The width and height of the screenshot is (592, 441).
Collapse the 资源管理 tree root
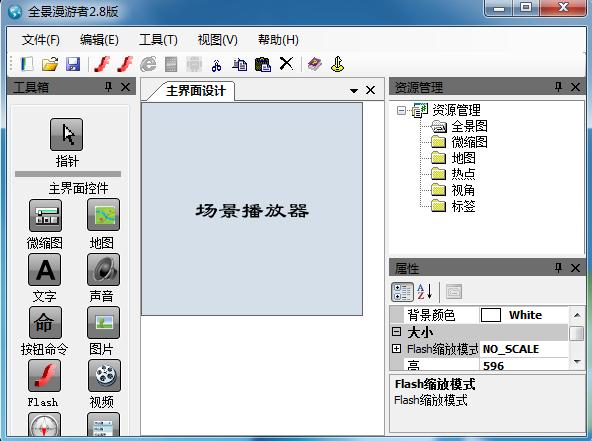pyautogui.click(x=401, y=110)
